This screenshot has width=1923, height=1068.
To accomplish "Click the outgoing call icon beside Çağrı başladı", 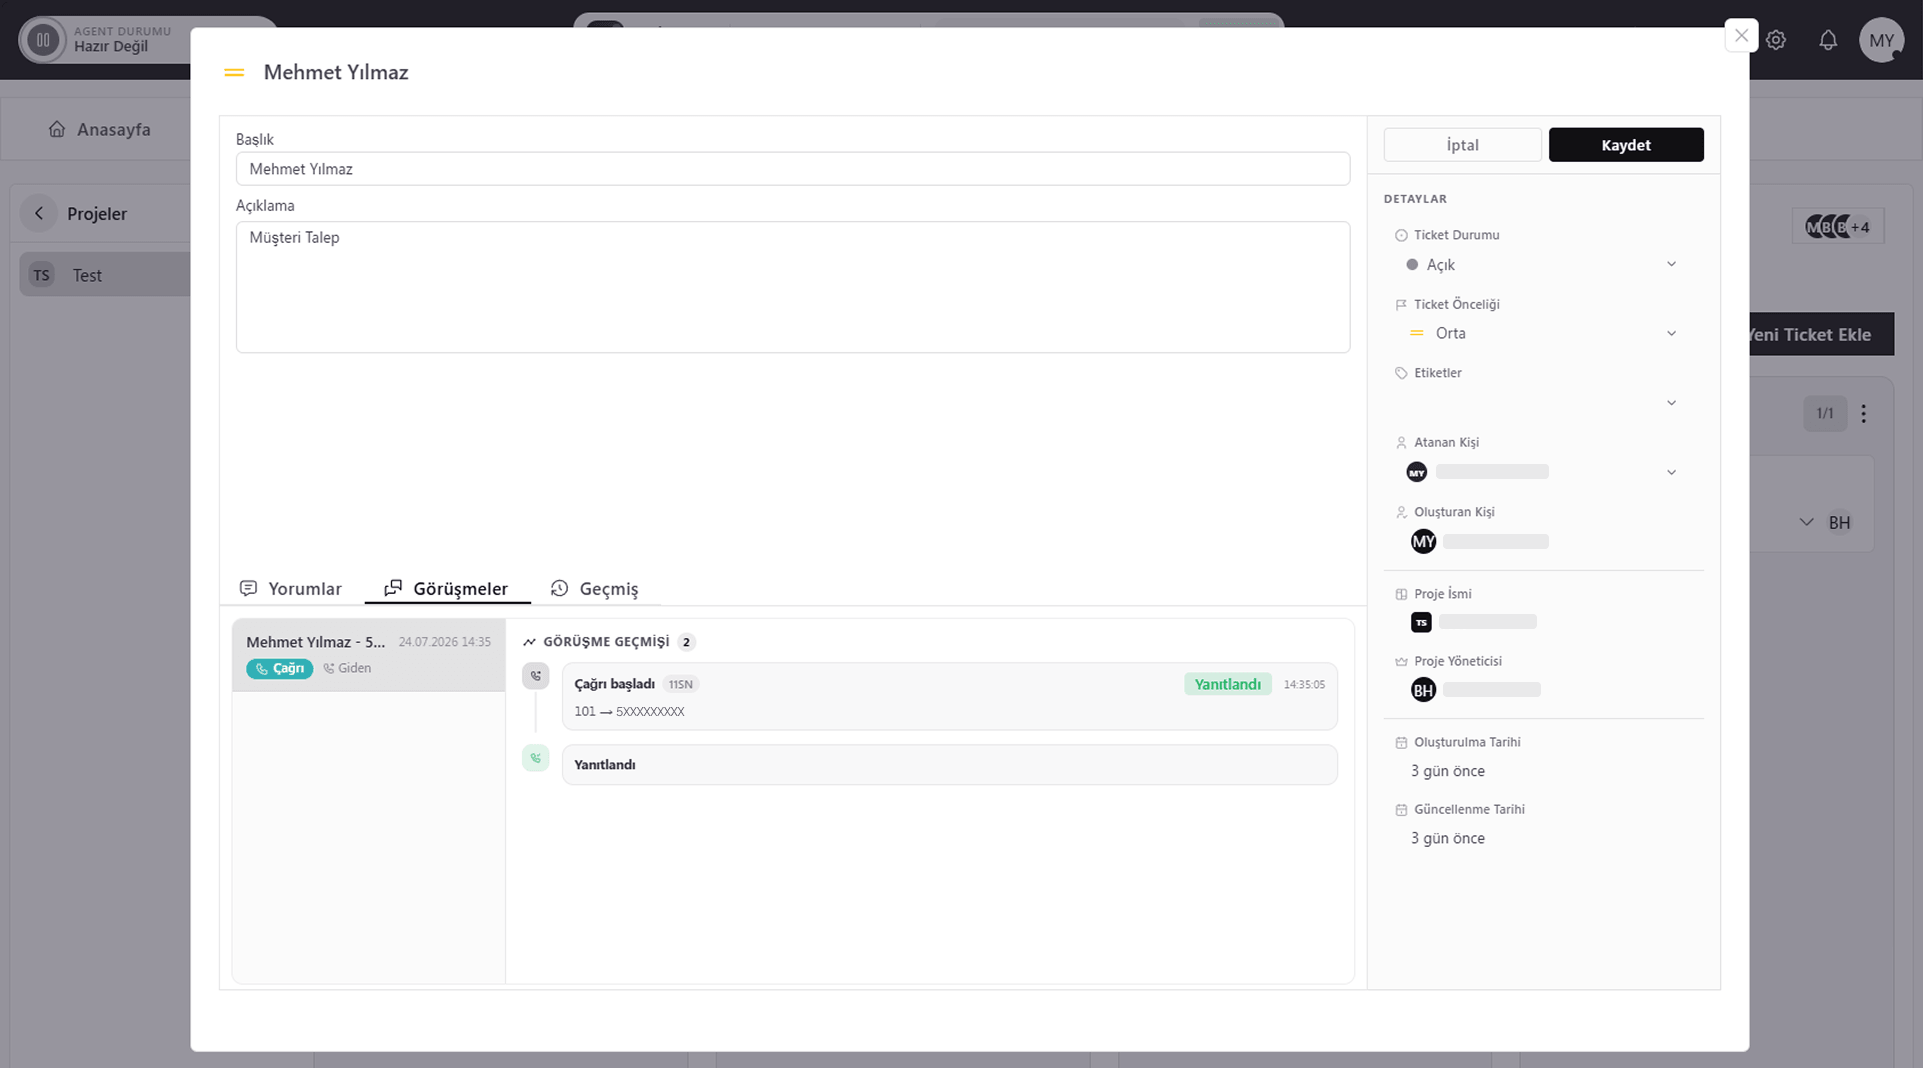I will pos(536,676).
